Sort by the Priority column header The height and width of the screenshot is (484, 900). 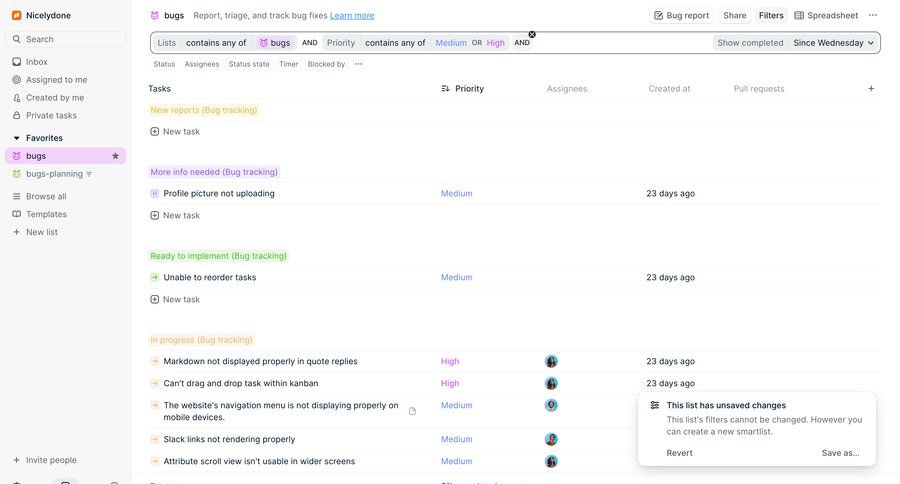pyautogui.click(x=463, y=88)
